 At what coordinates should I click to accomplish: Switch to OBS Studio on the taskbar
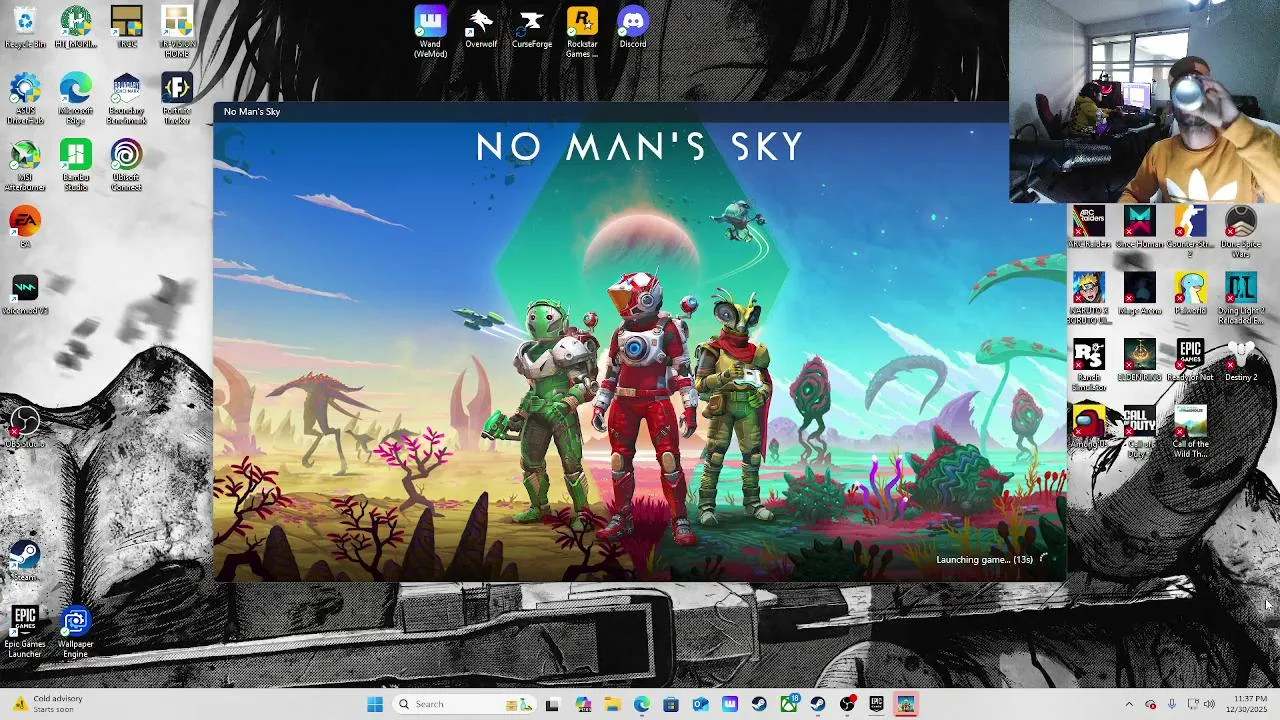pos(848,704)
